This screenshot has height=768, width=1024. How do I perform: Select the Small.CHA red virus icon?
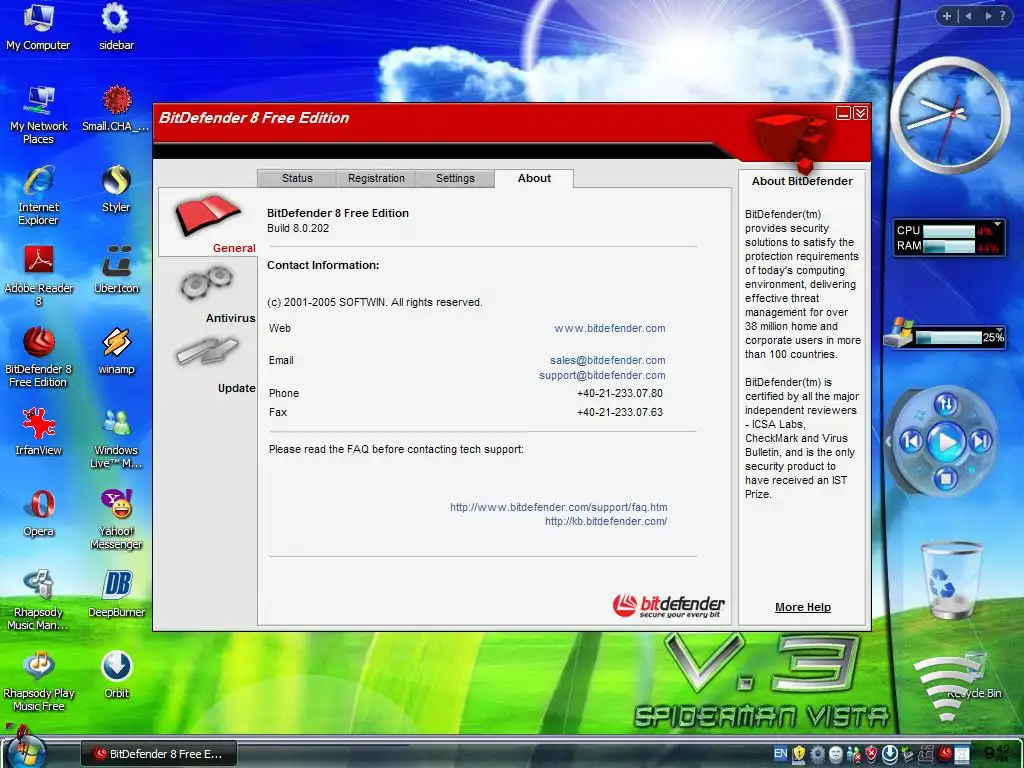[116, 108]
